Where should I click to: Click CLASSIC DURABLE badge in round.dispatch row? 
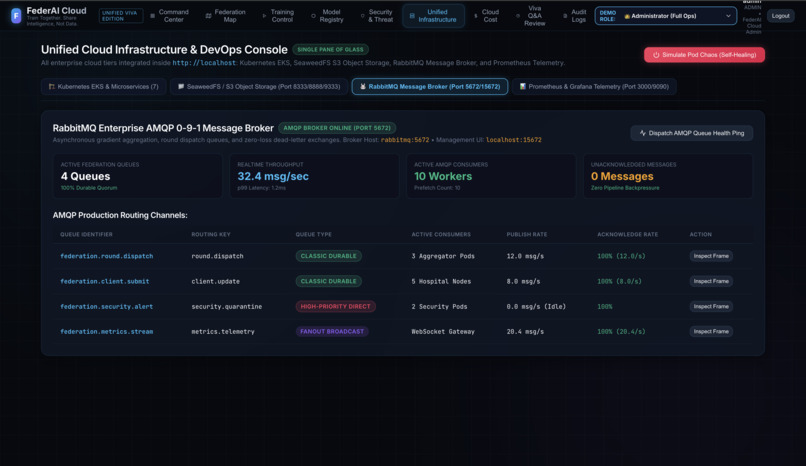point(328,256)
